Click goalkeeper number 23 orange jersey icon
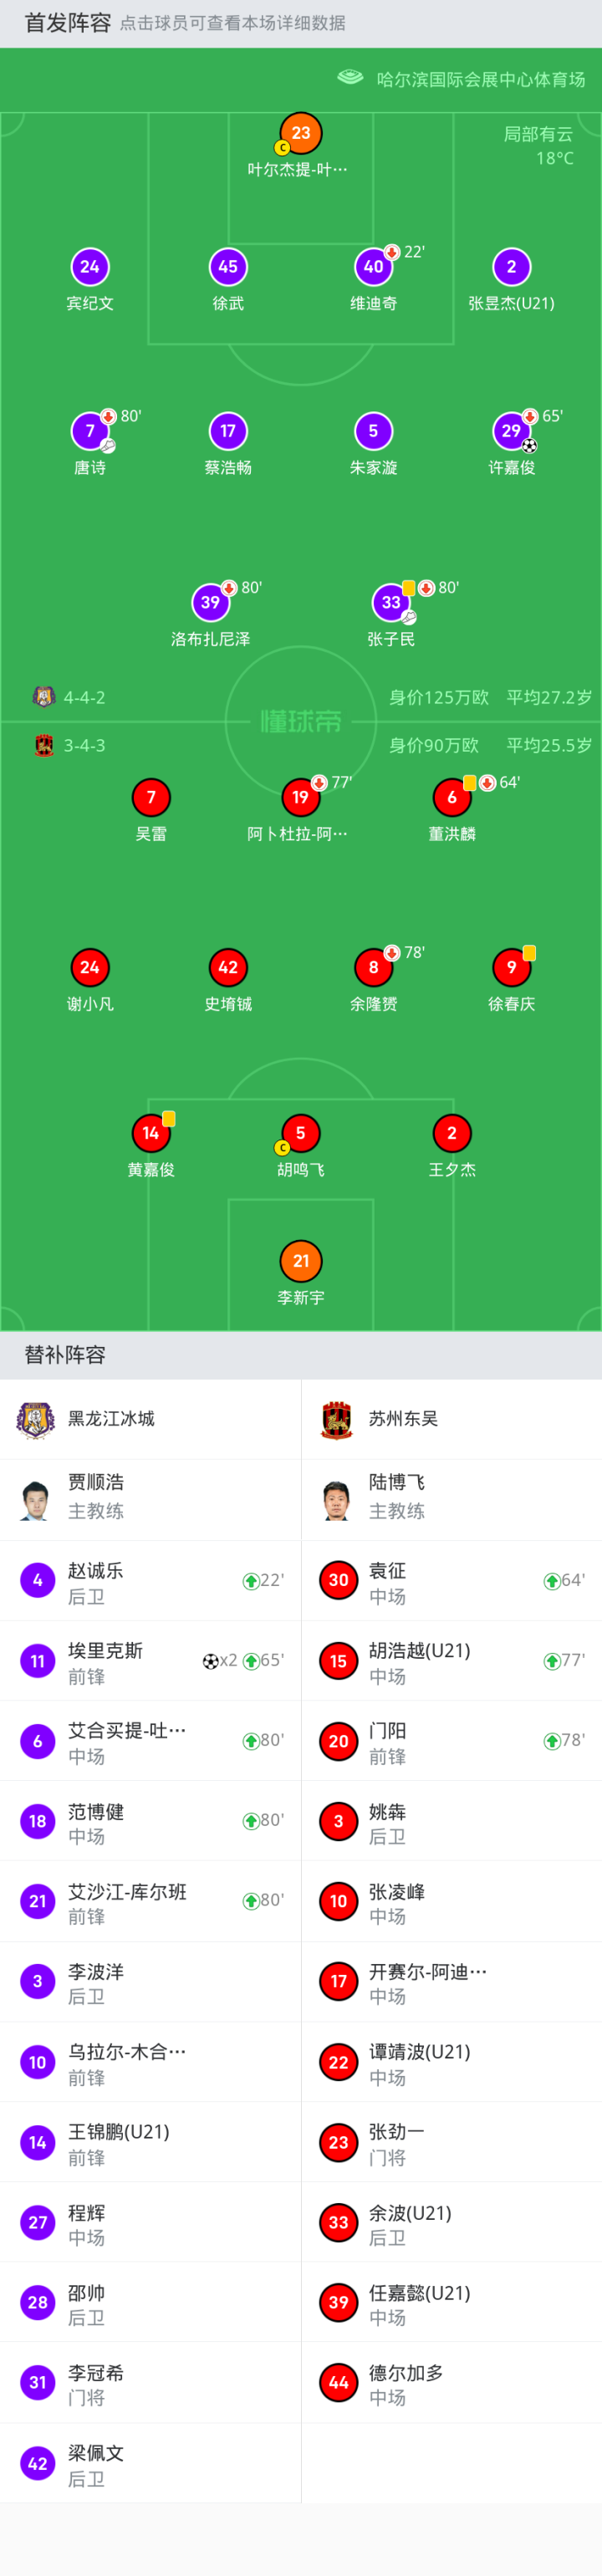This screenshot has height=2576, width=602. pyautogui.click(x=301, y=133)
